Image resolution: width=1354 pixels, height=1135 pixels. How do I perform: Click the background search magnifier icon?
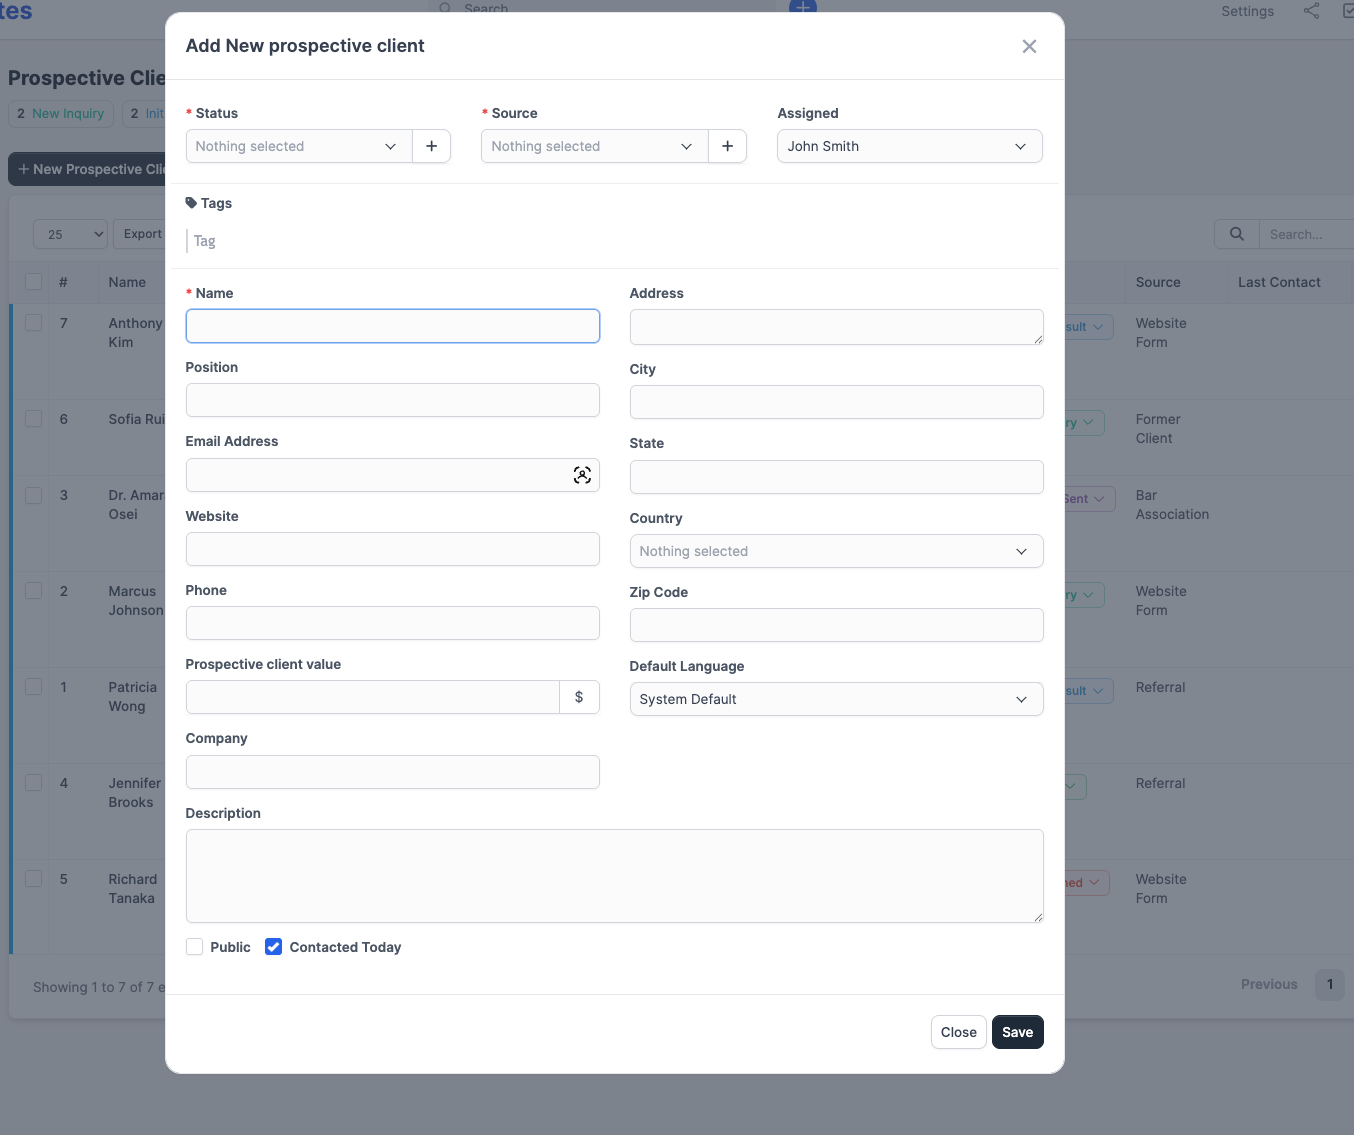click(x=1237, y=234)
